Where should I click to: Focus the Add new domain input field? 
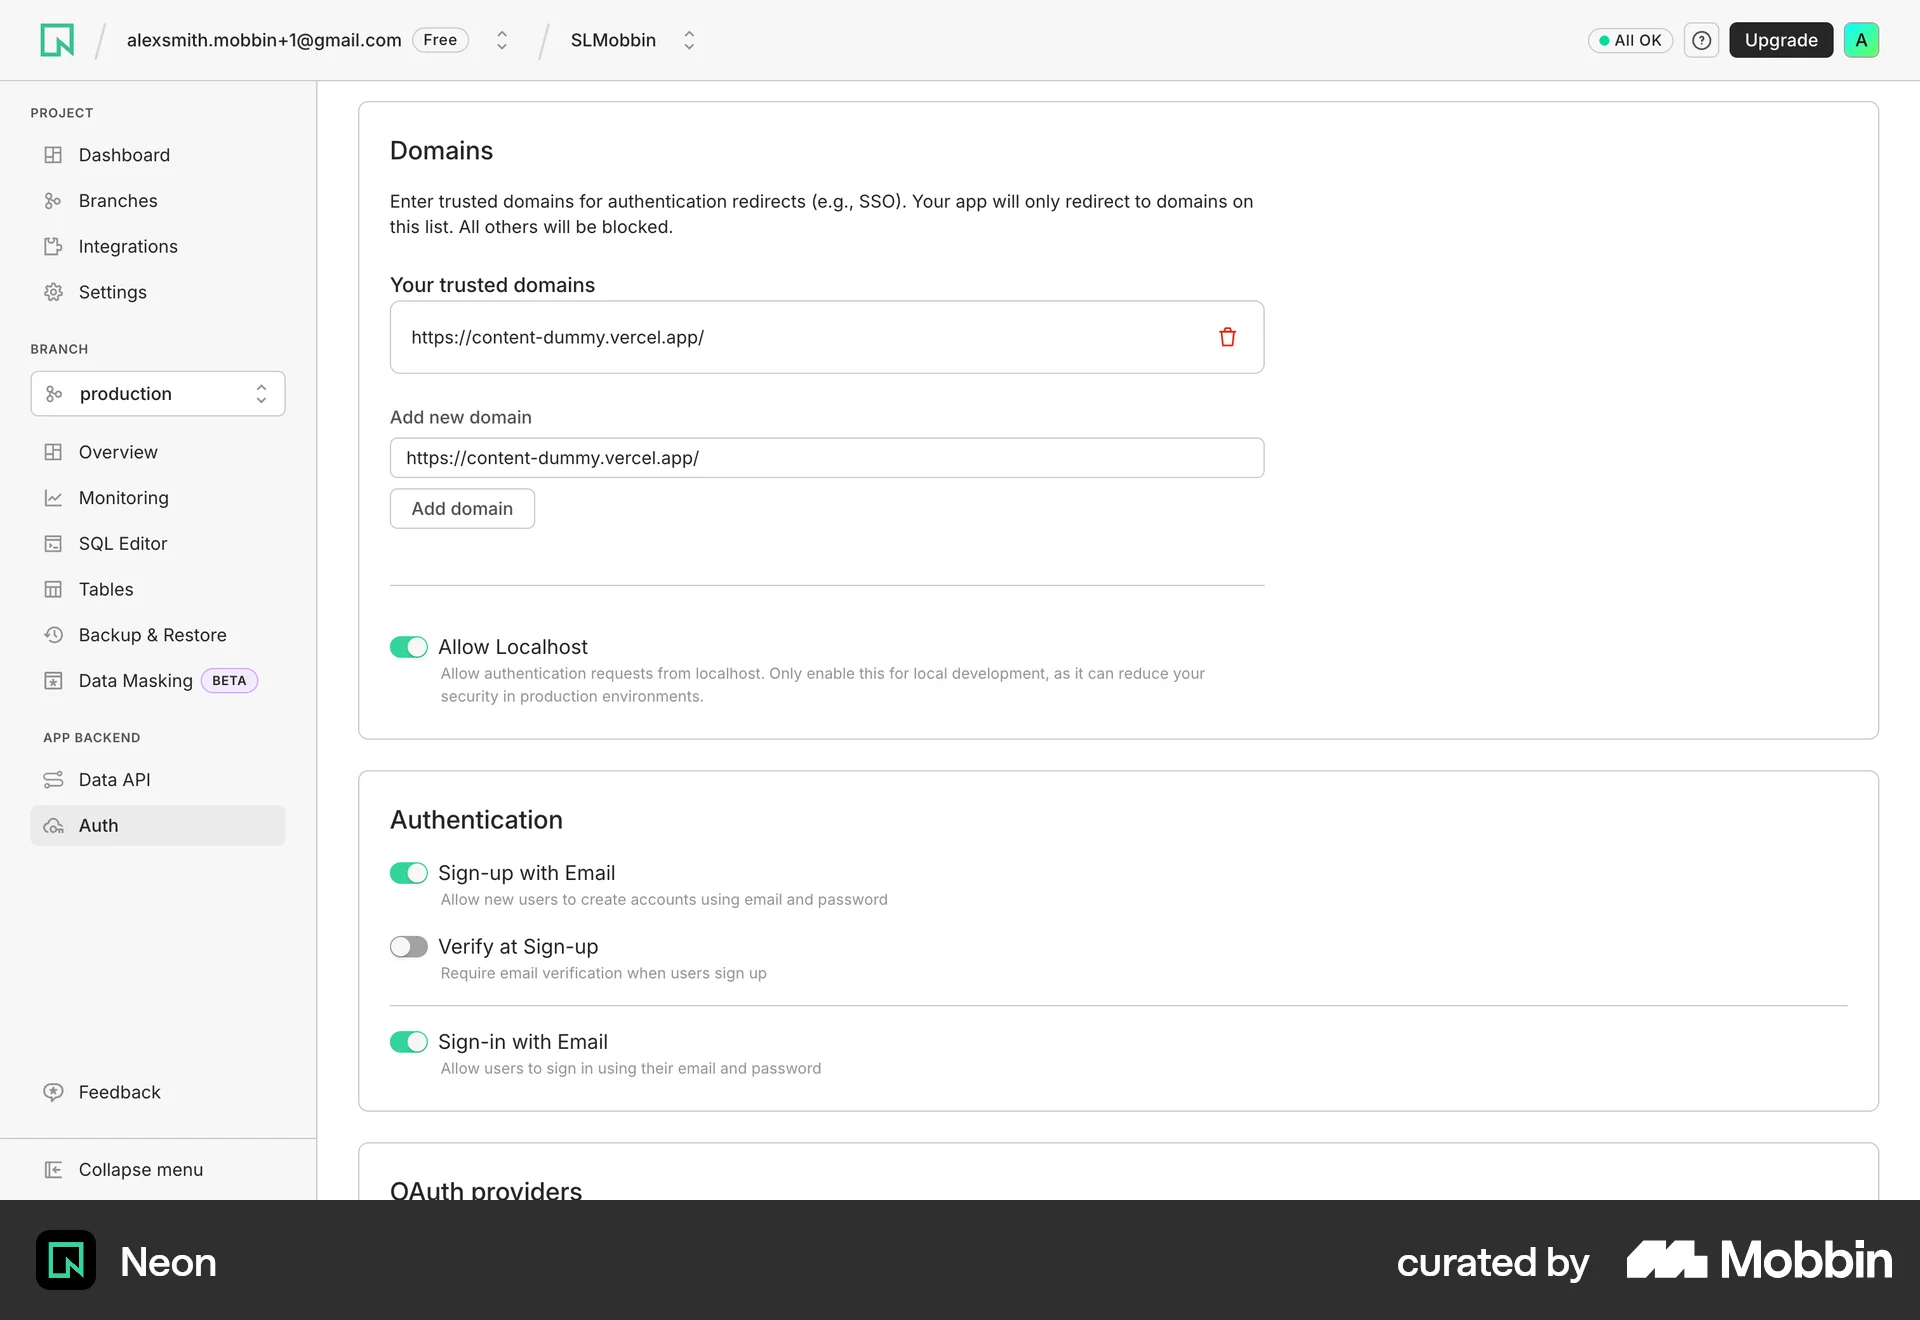tap(827, 458)
